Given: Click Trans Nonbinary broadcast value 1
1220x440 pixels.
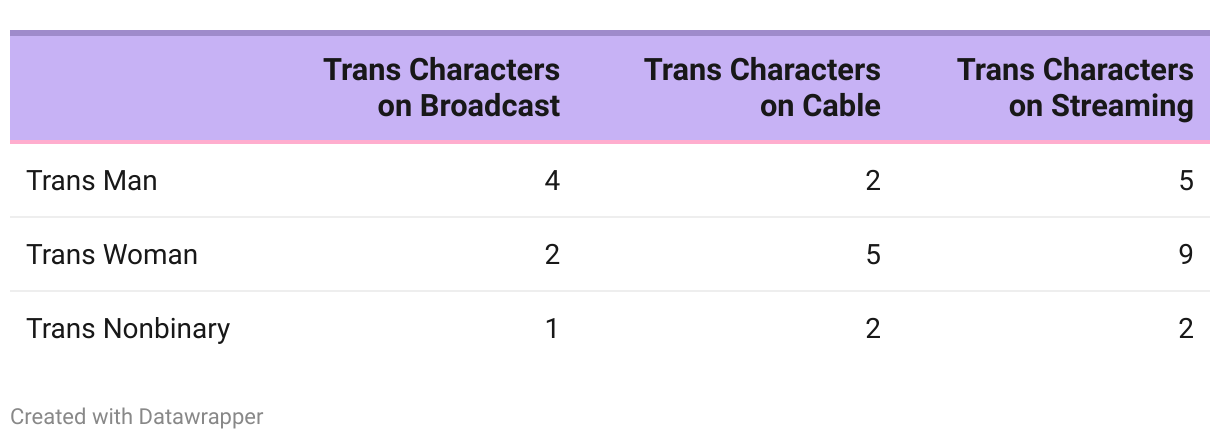Looking at the screenshot, I should [552, 329].
